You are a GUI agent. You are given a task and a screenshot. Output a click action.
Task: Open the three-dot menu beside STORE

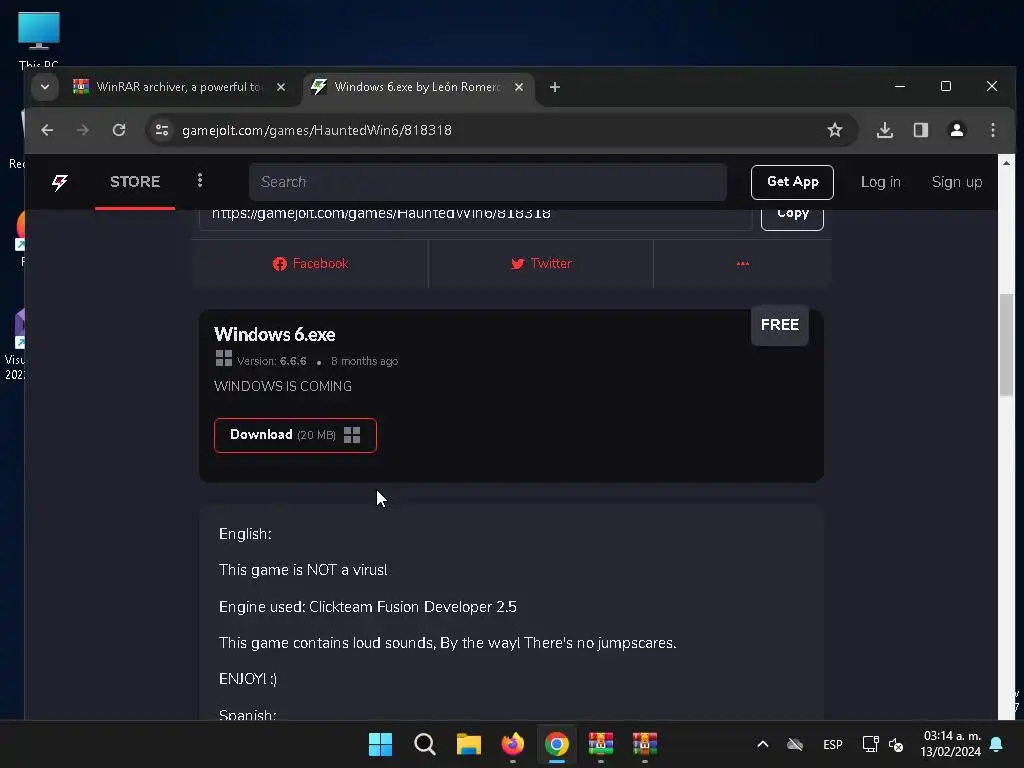(200, 180)
